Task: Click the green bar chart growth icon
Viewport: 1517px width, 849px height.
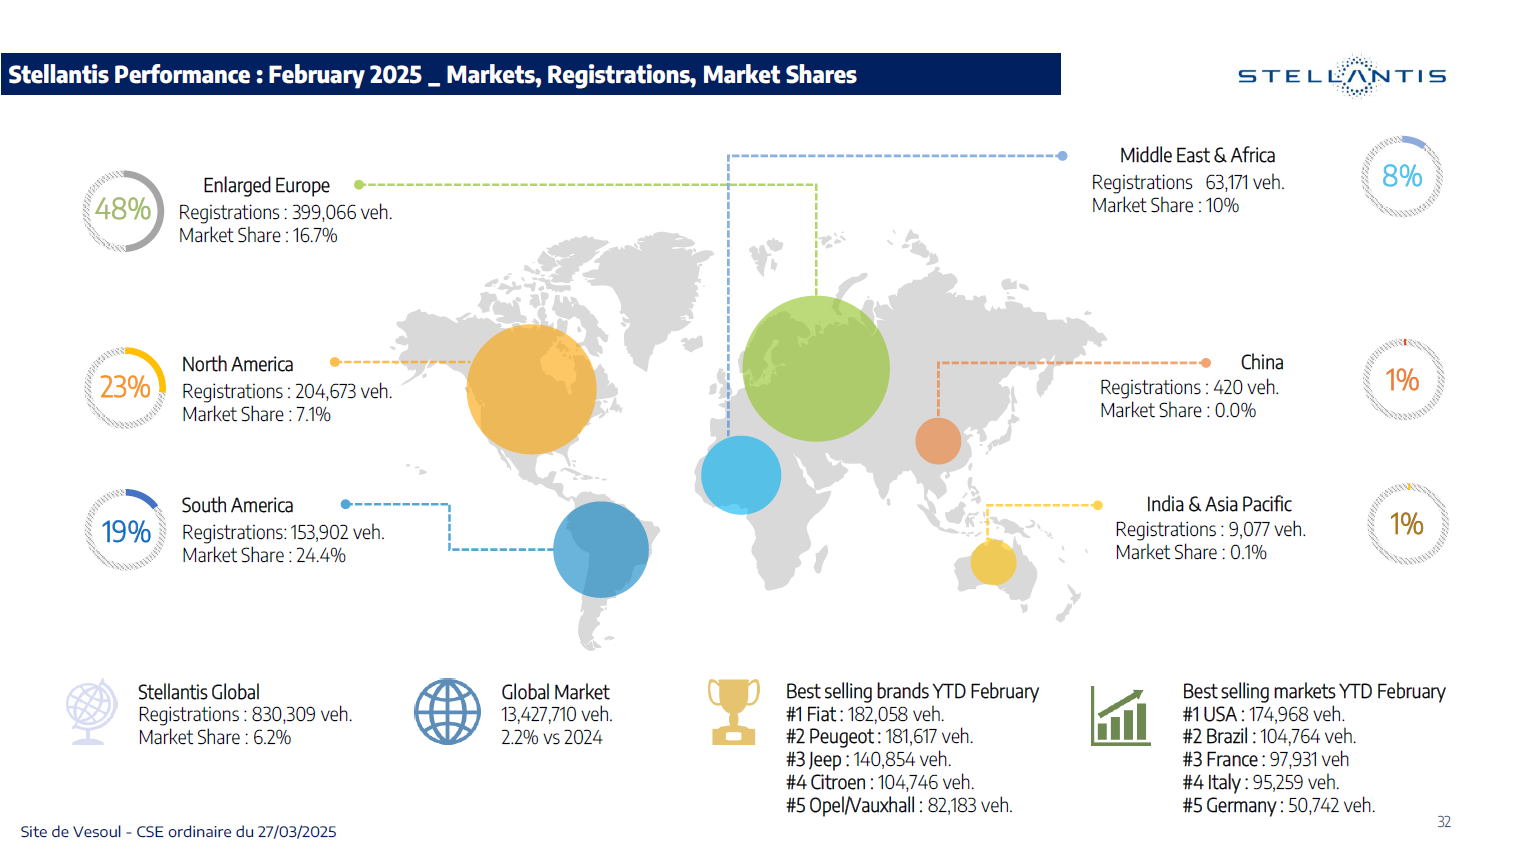Action: point(1120,716)
